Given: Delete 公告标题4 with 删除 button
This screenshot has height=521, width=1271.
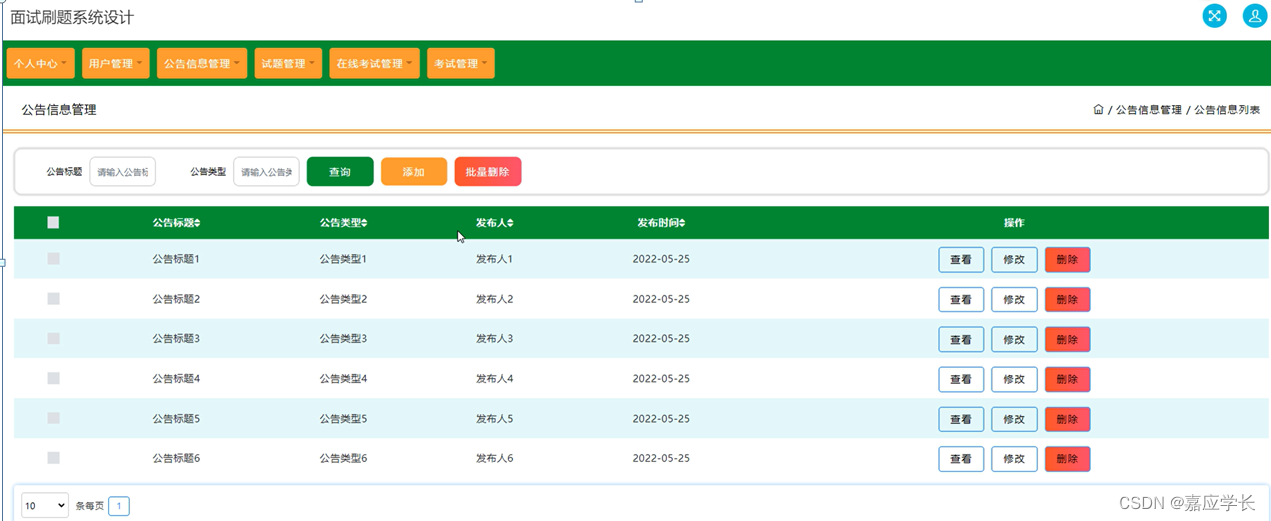Looking at the screenshot, I should tap(1067, 379).
